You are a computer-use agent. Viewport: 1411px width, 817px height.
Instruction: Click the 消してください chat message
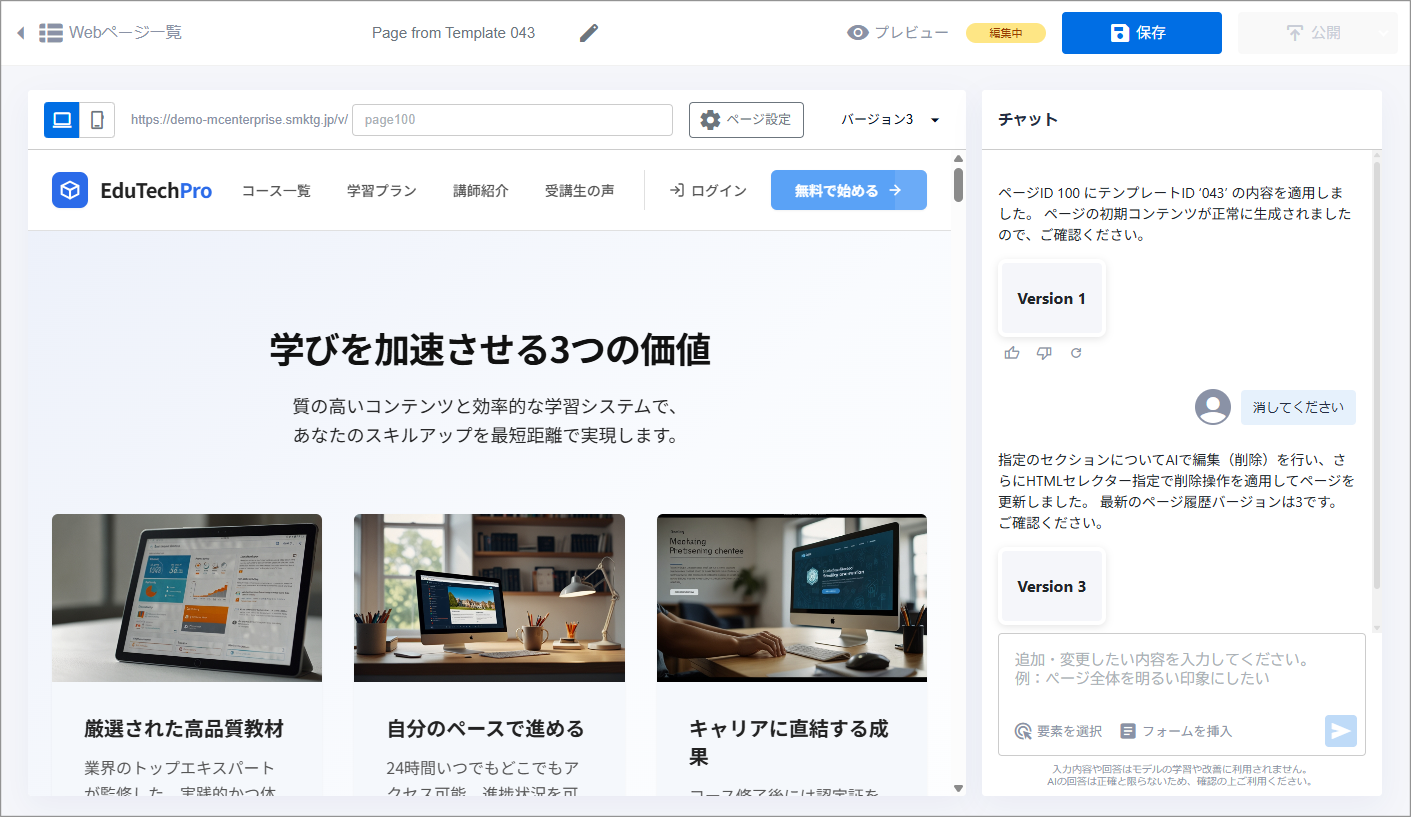click(x=1299, y=407)
